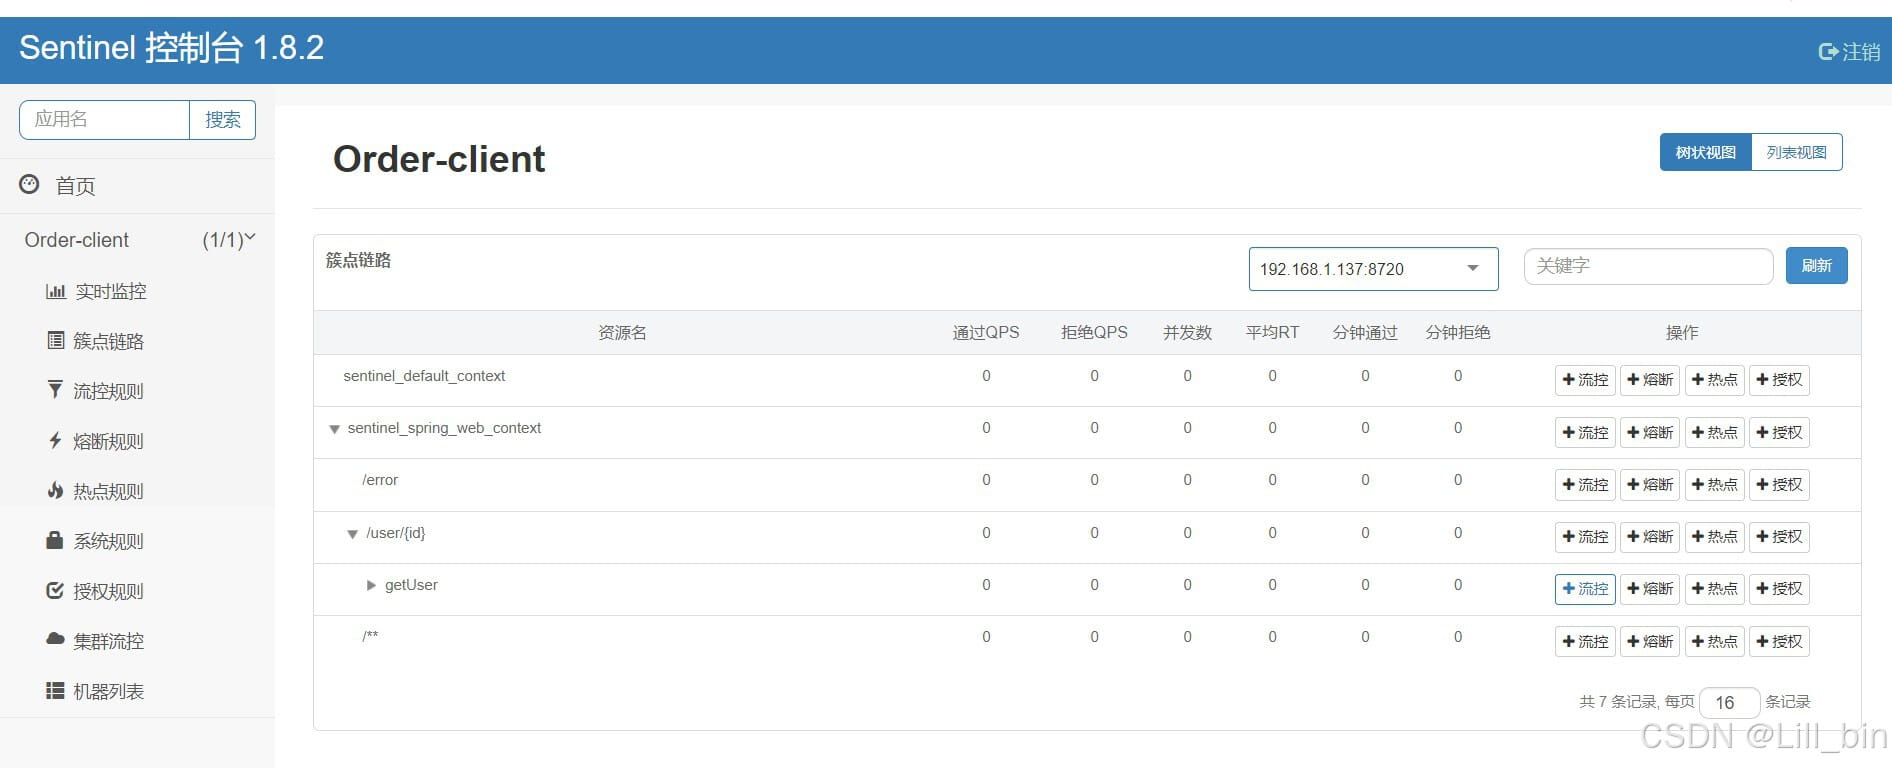Add 热点 rule for sentinel_default_context
Image resolution: width=1892 pixels, height=768 pixels.
[1715, 380]
